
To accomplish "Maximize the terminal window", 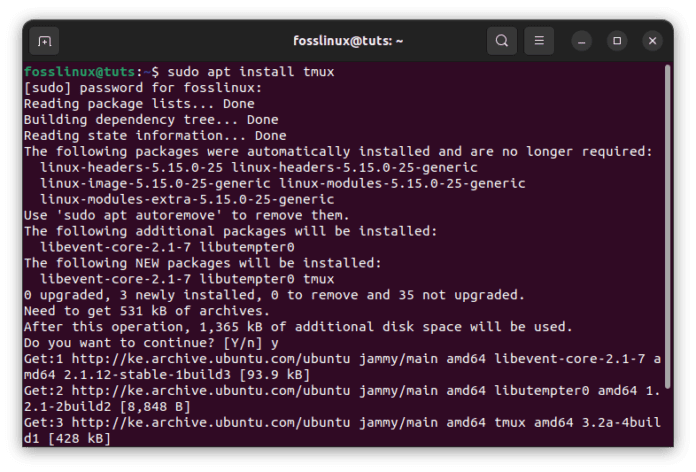I will 617,41.
